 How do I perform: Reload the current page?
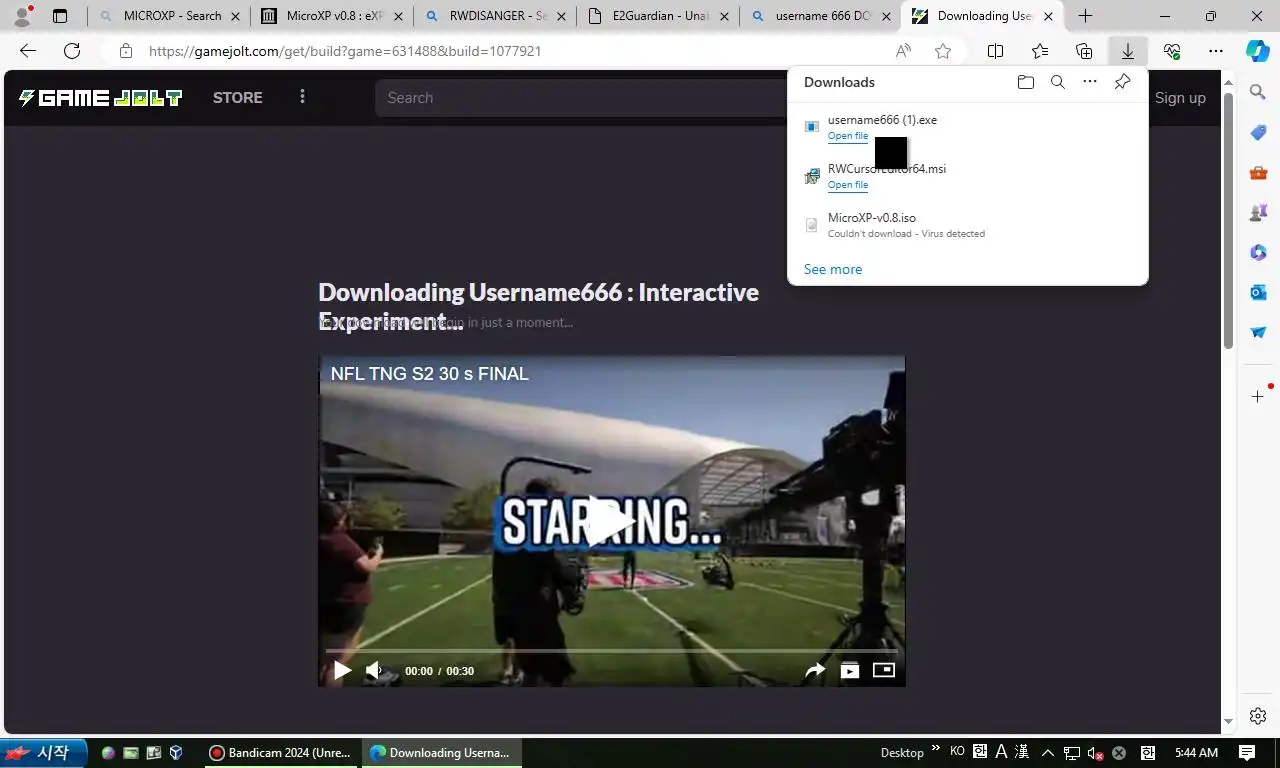click(72, 51)
